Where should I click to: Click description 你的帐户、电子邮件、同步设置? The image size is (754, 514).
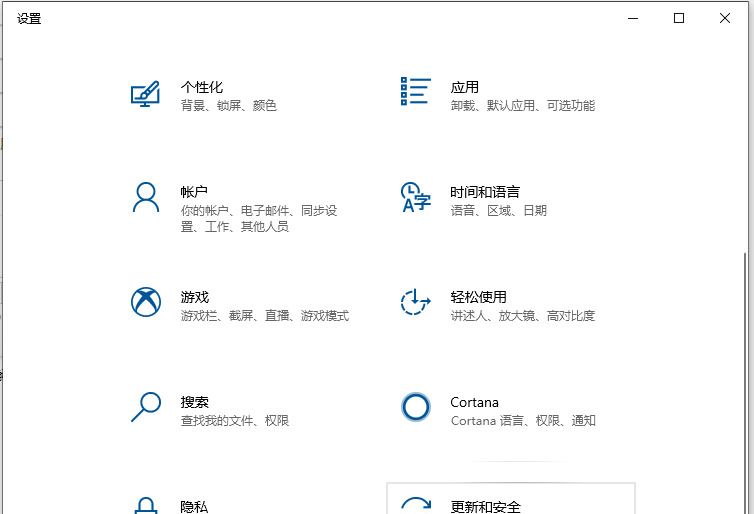[259, 218]
